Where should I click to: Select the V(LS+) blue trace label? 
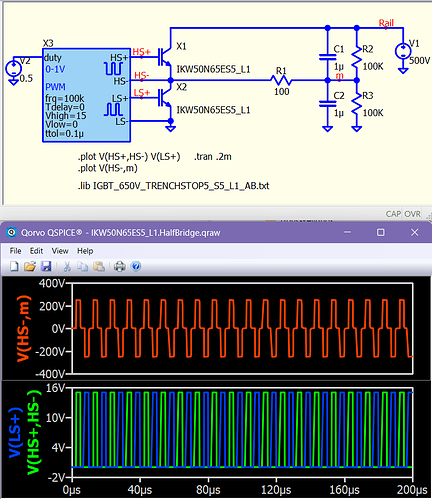coord(15,433)
